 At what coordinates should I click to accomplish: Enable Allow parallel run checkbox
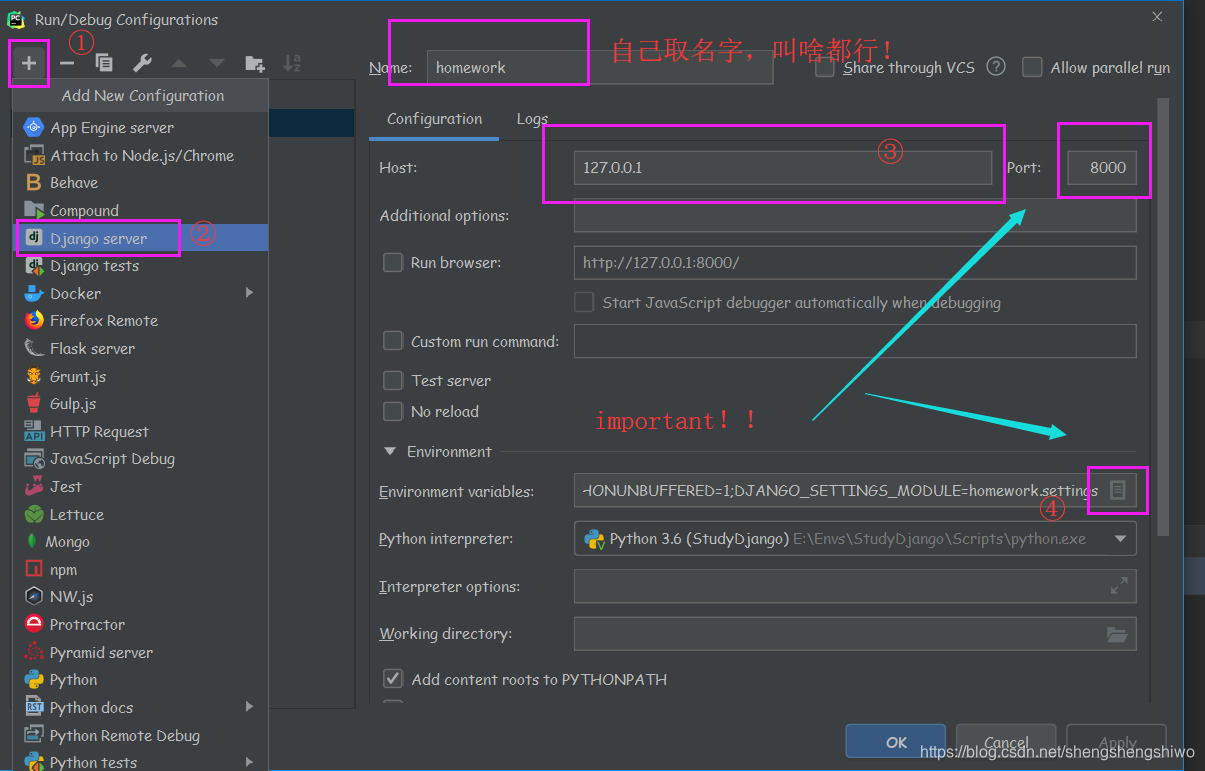(1032, 67)
